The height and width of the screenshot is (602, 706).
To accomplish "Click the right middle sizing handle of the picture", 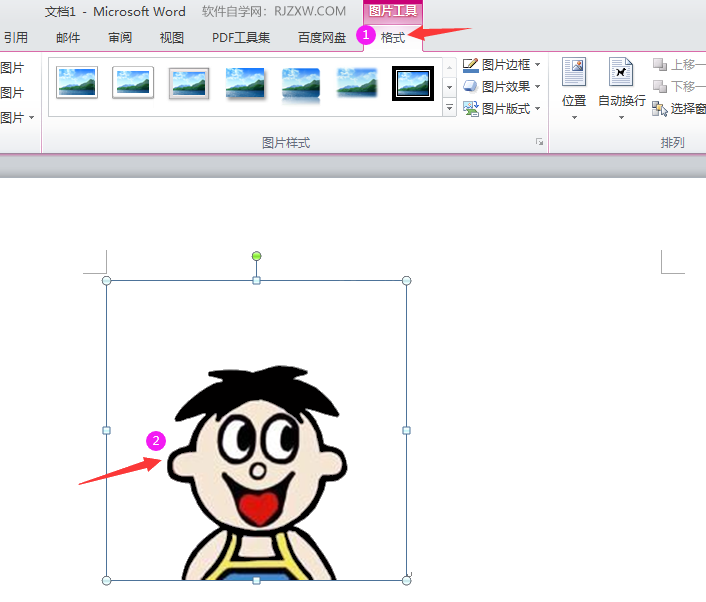I will pyautogui.click(x=406, y=430).
